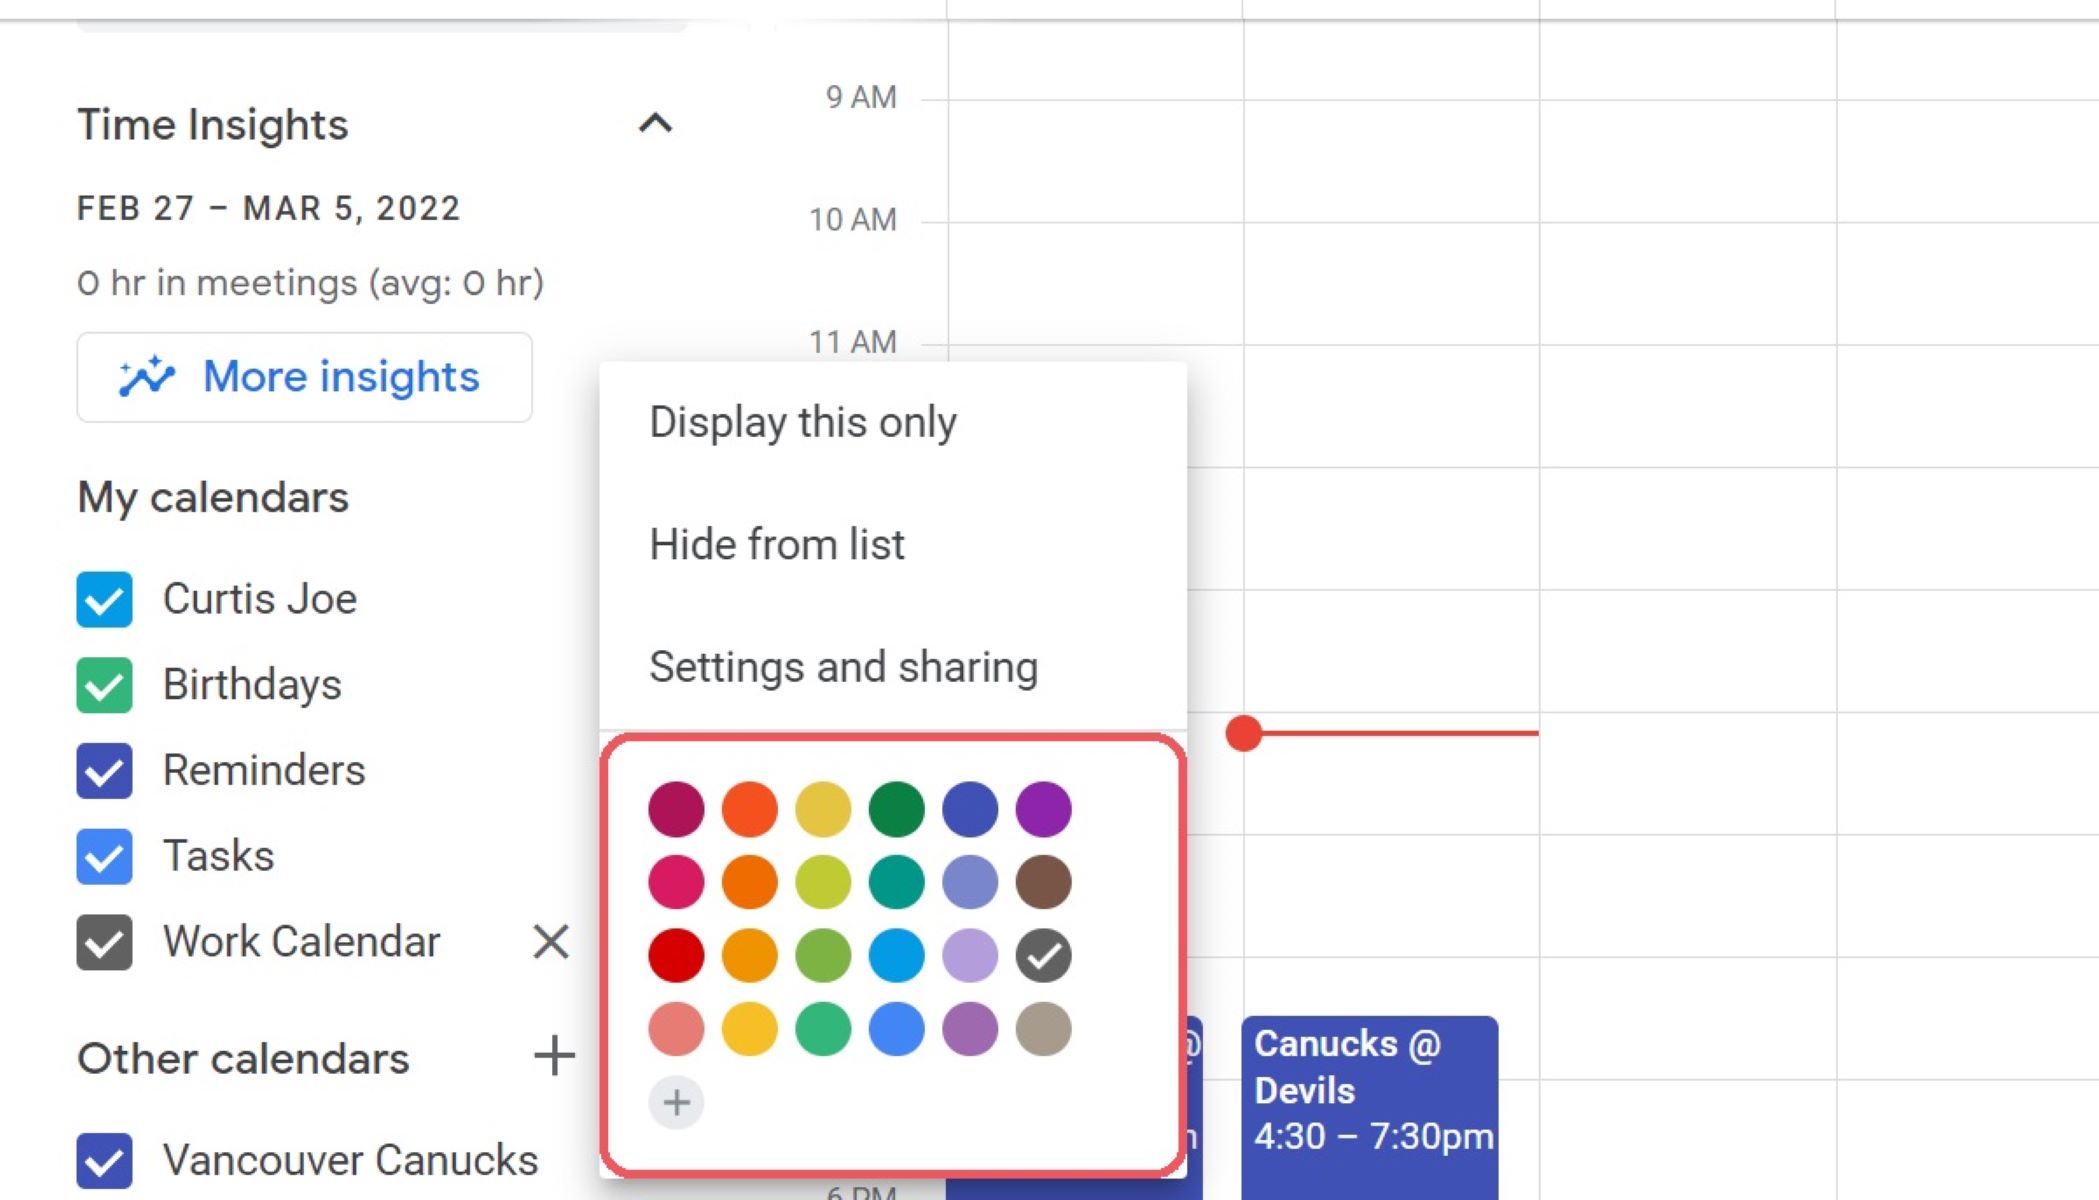2099x1200 pixels.
Task: Collapse Time Insights with the chevron
Action: [x=655, y=124]
